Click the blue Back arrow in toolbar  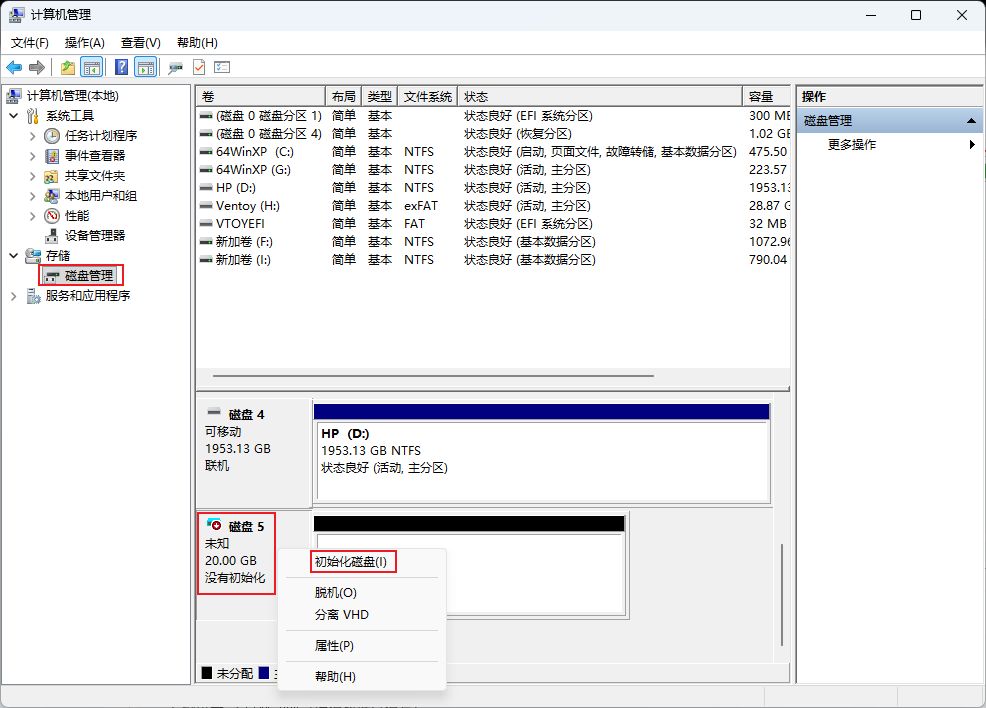tap(14, 67)
